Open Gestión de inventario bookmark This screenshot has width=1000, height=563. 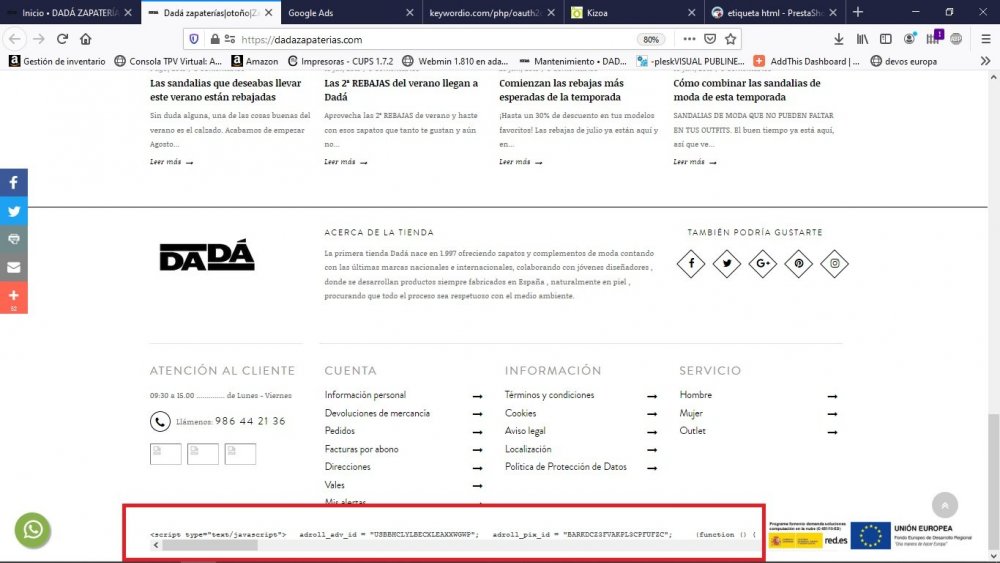click(x=57, y=61)
